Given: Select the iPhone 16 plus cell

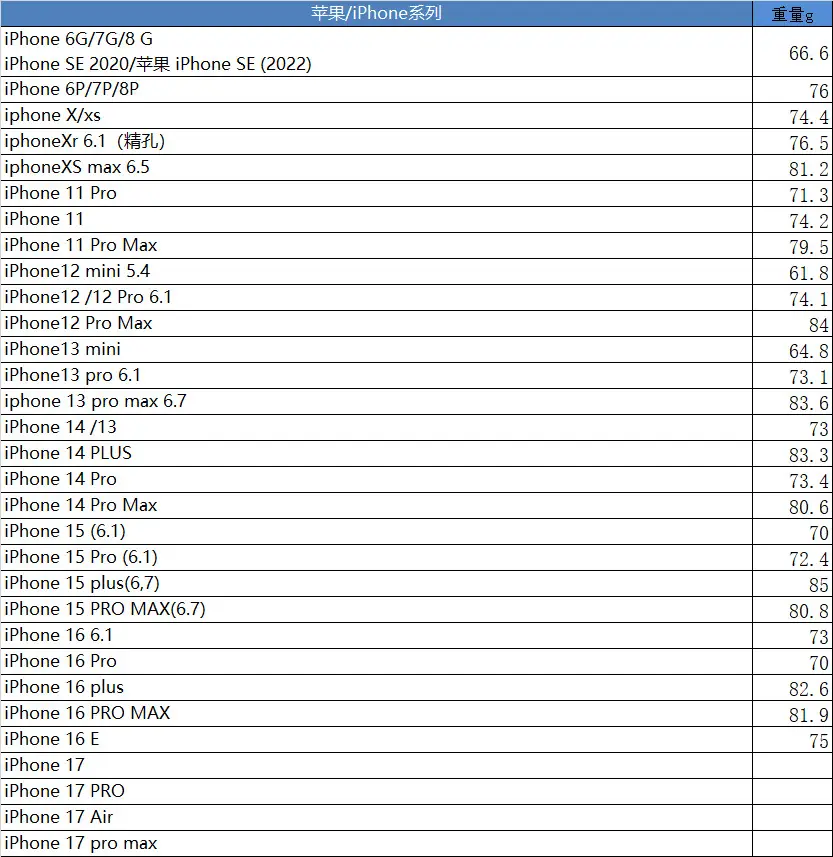Looking at the screenshot, I should point(376,688).
